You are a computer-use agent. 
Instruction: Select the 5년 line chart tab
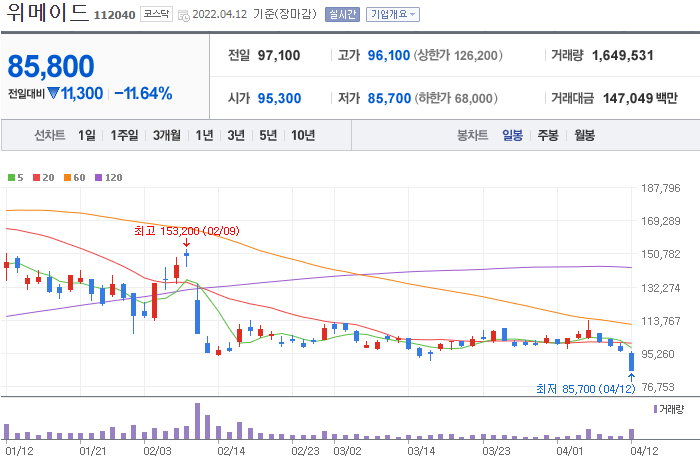point(268,135)
